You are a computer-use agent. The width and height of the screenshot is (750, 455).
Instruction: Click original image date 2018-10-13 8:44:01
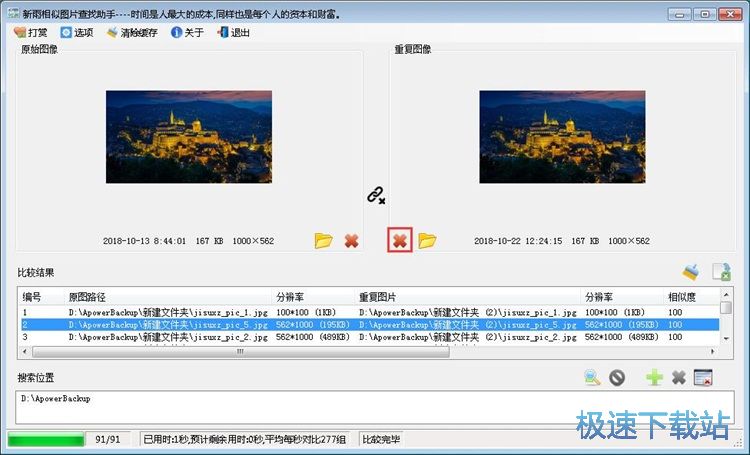(x=144, y=241)
